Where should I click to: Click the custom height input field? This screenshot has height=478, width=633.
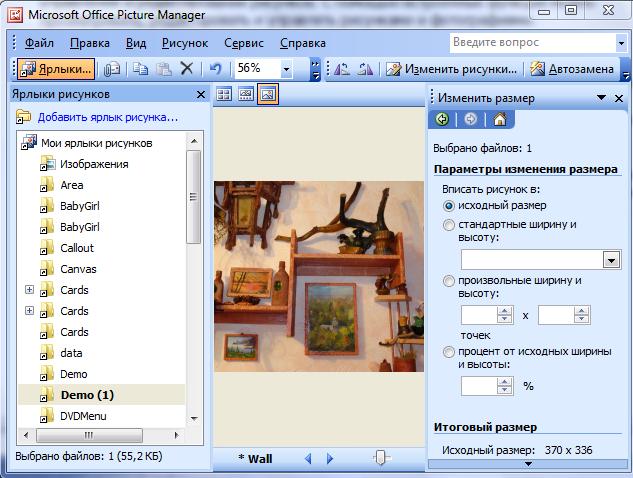pyautogui.click(x=556, y=315)
